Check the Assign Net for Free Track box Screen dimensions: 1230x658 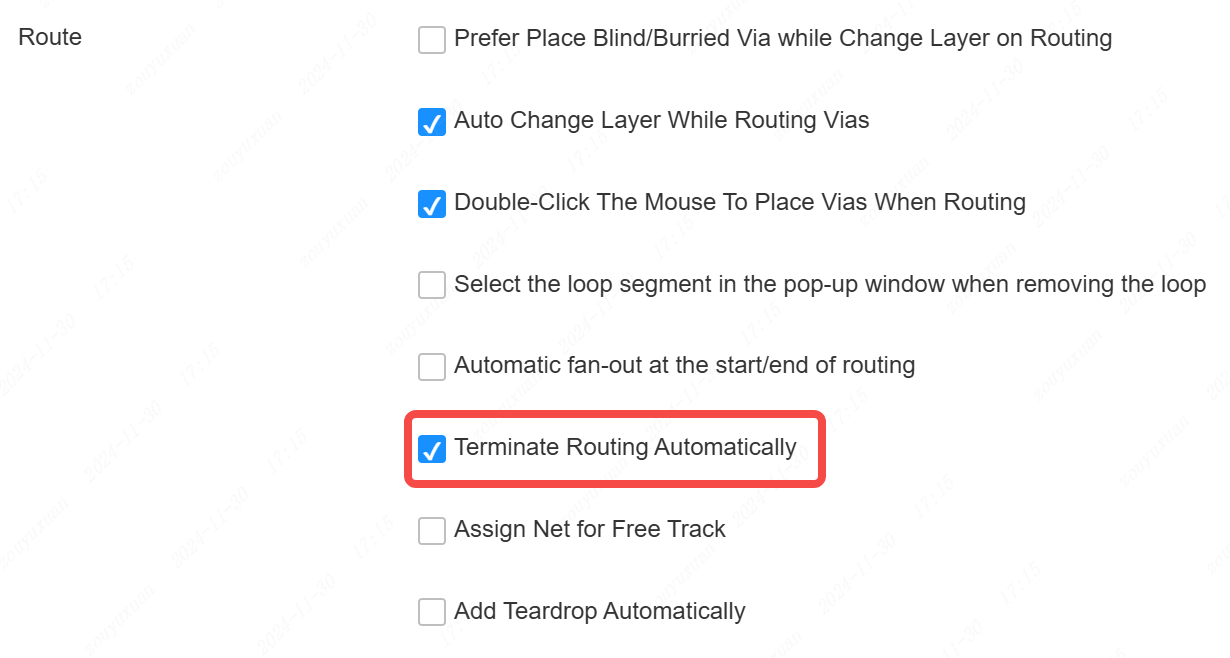click(432, 531)
